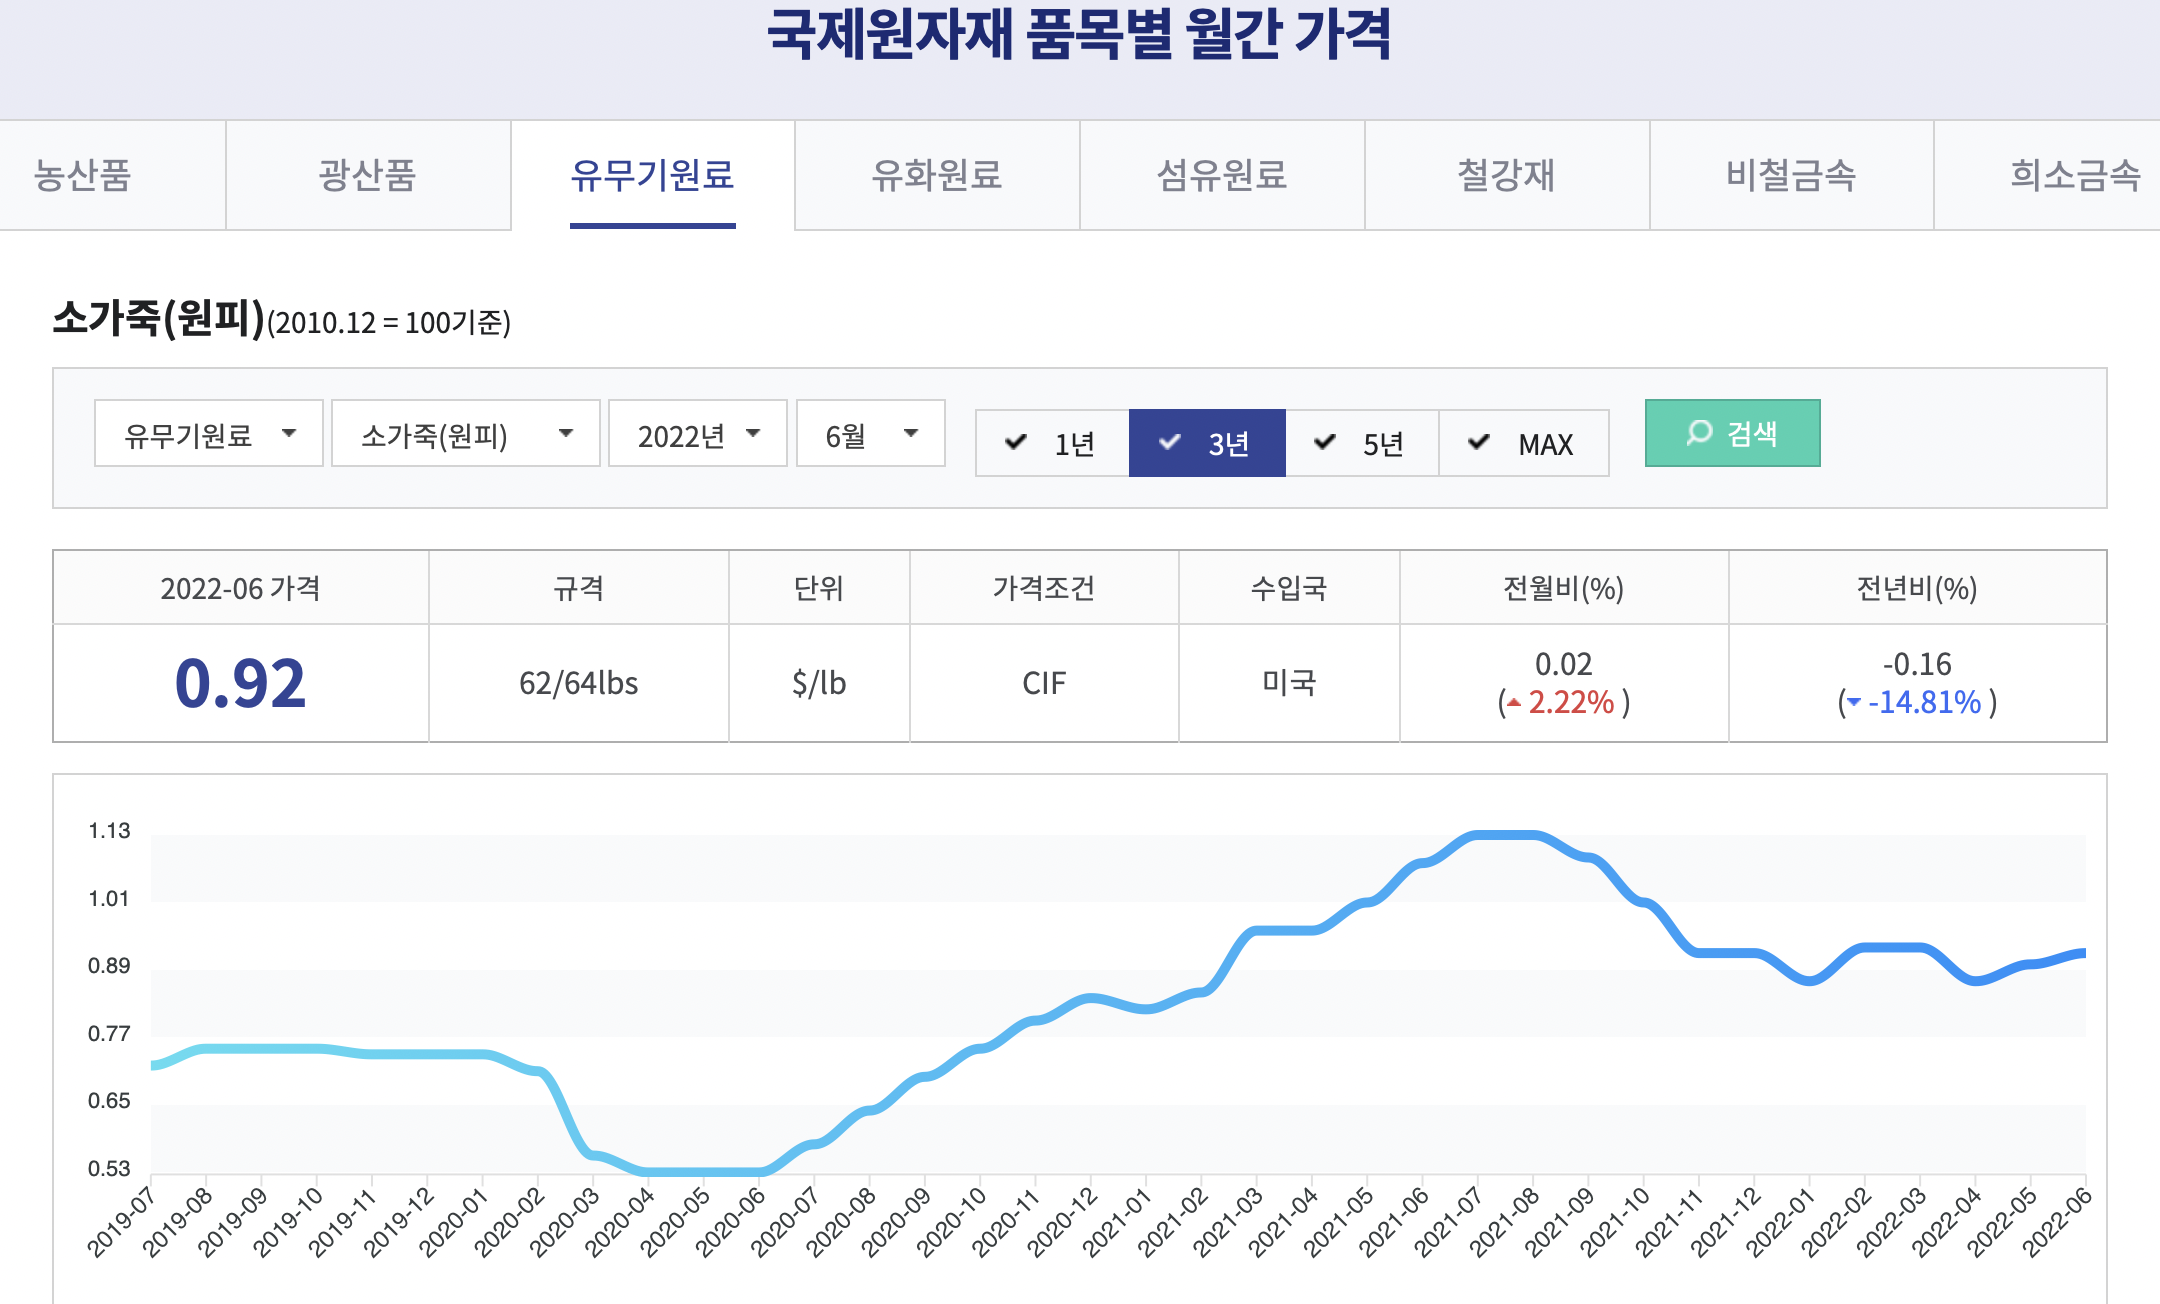Open the 유무기원료 category dropdown
Screen dimensions: 2160x1304
208,434
